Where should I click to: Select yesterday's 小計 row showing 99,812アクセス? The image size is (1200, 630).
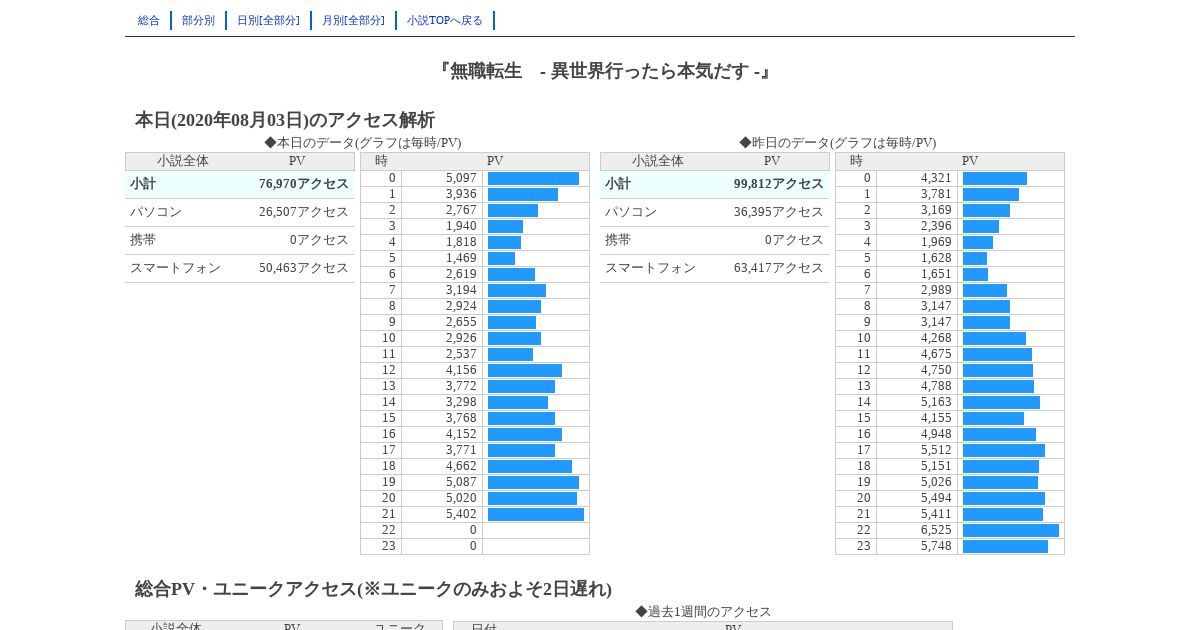[715, 185]
